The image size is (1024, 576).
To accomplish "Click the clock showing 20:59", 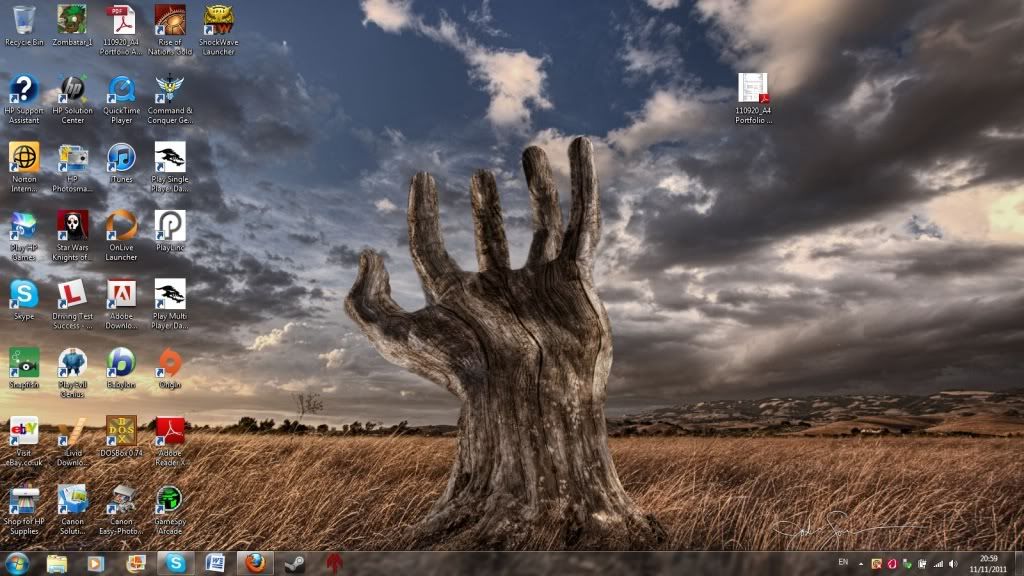I will (x=988, y=563).
